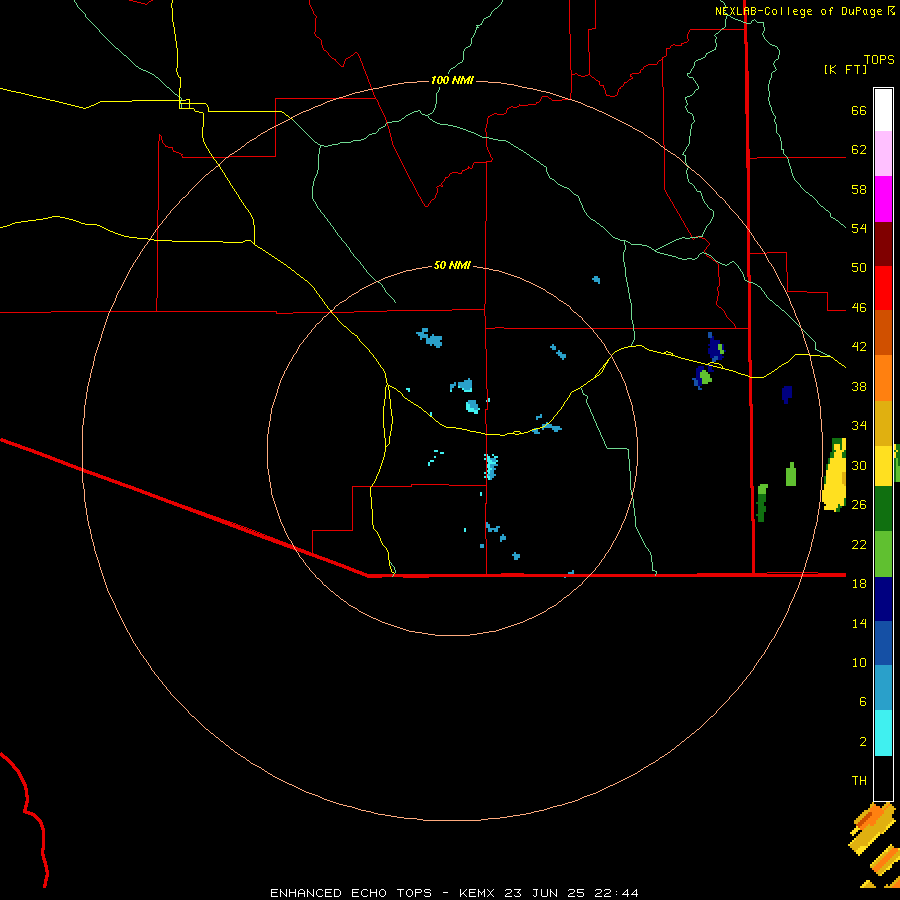Click the legend value 66
Viewport: 900px width, 900px height.
pyautogui.click(x=859, y=111)
